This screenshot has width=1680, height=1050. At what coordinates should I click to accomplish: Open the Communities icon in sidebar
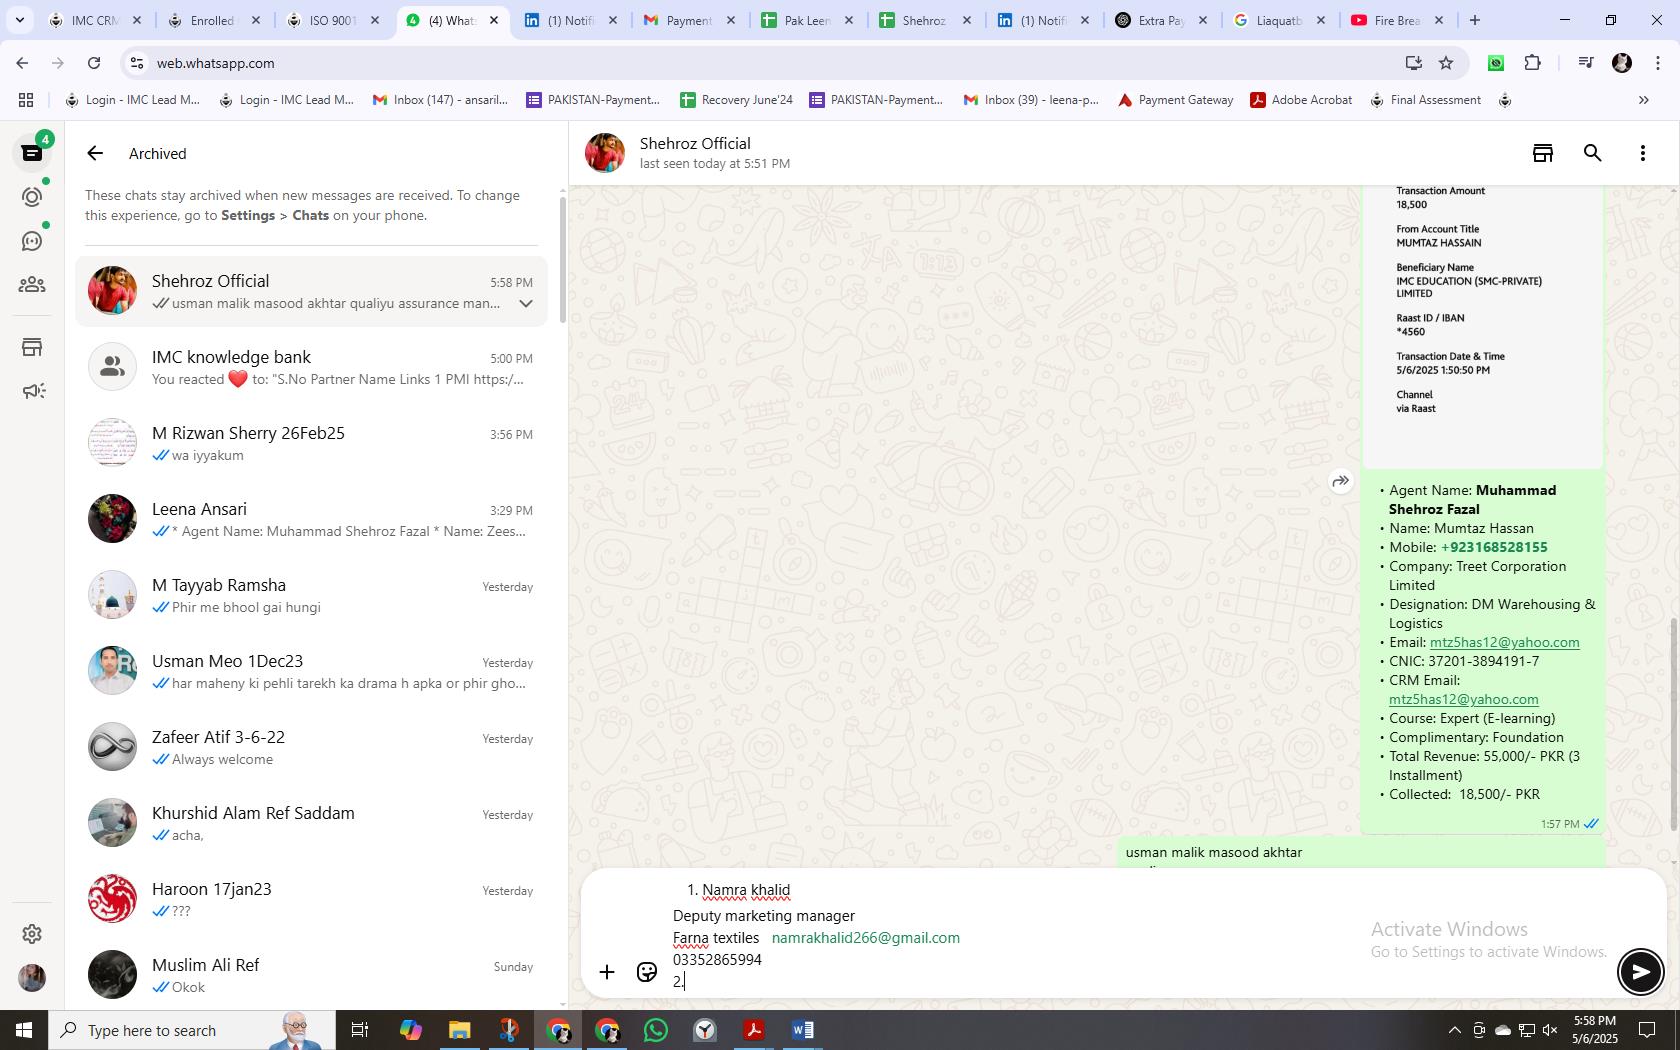point(32,285)
